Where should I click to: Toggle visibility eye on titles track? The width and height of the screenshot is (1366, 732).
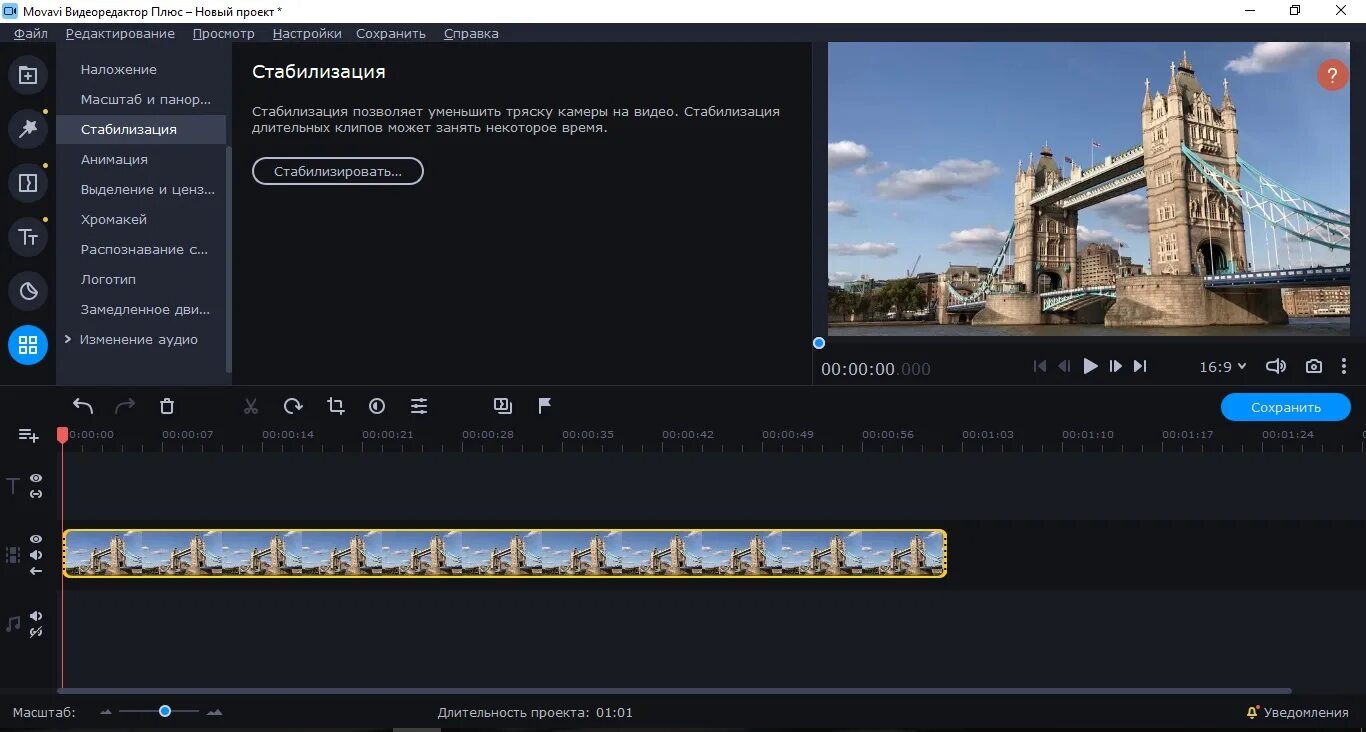(36, 479)
